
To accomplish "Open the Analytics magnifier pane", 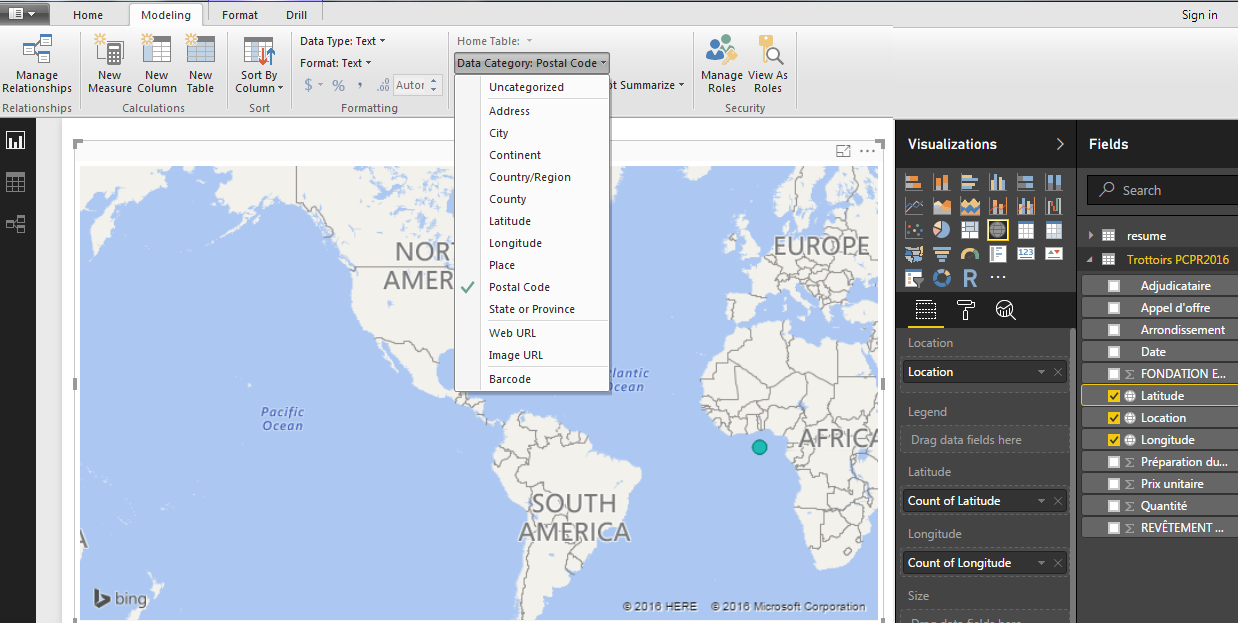I will coord(1006,310).
